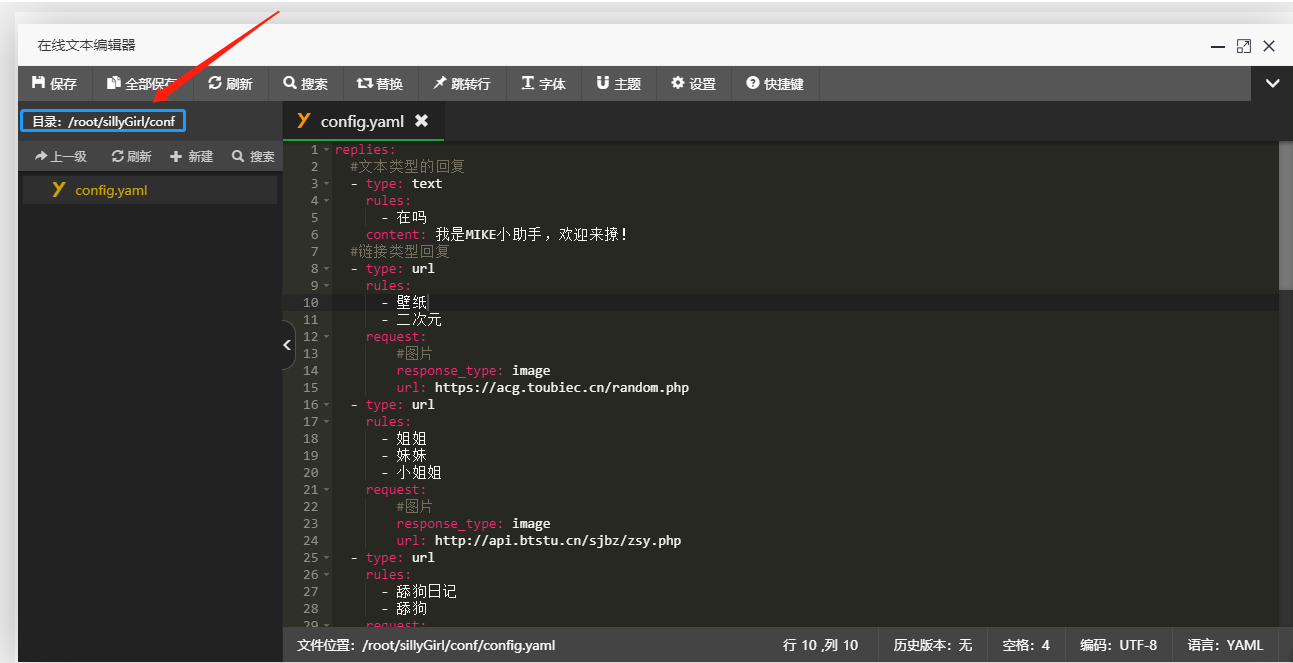This screenshot has width=1293, height=663.
Task: Fold the rules block at line 9
Action: point(326,286)
